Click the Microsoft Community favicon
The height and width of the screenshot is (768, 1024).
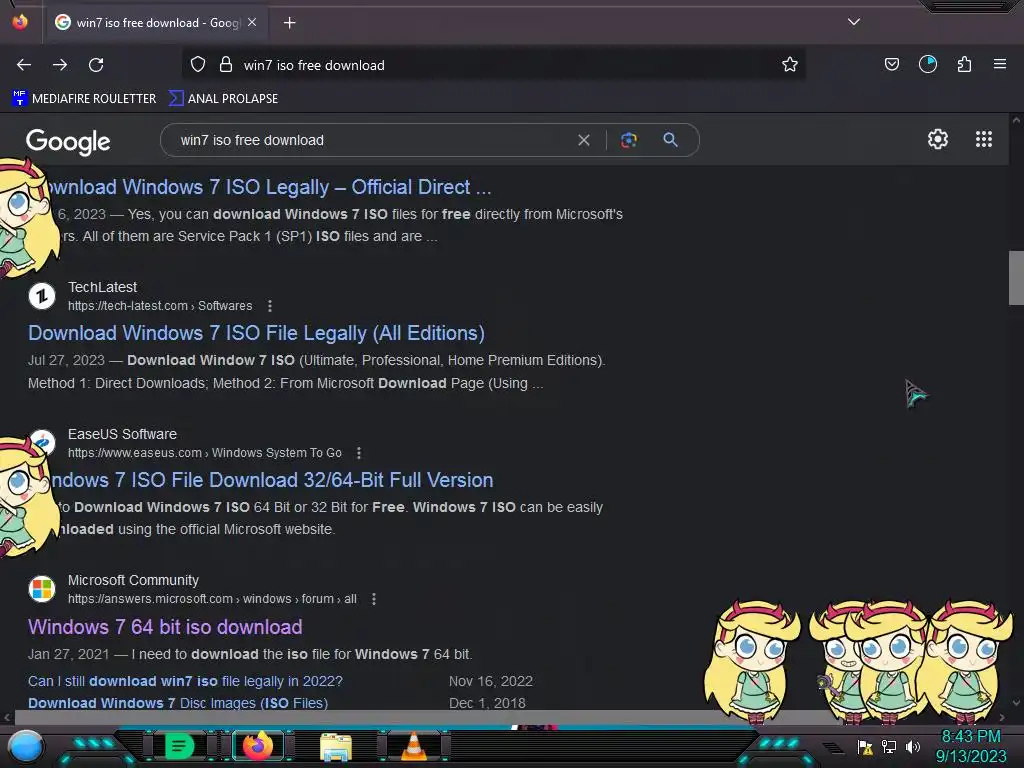(42, 589)
